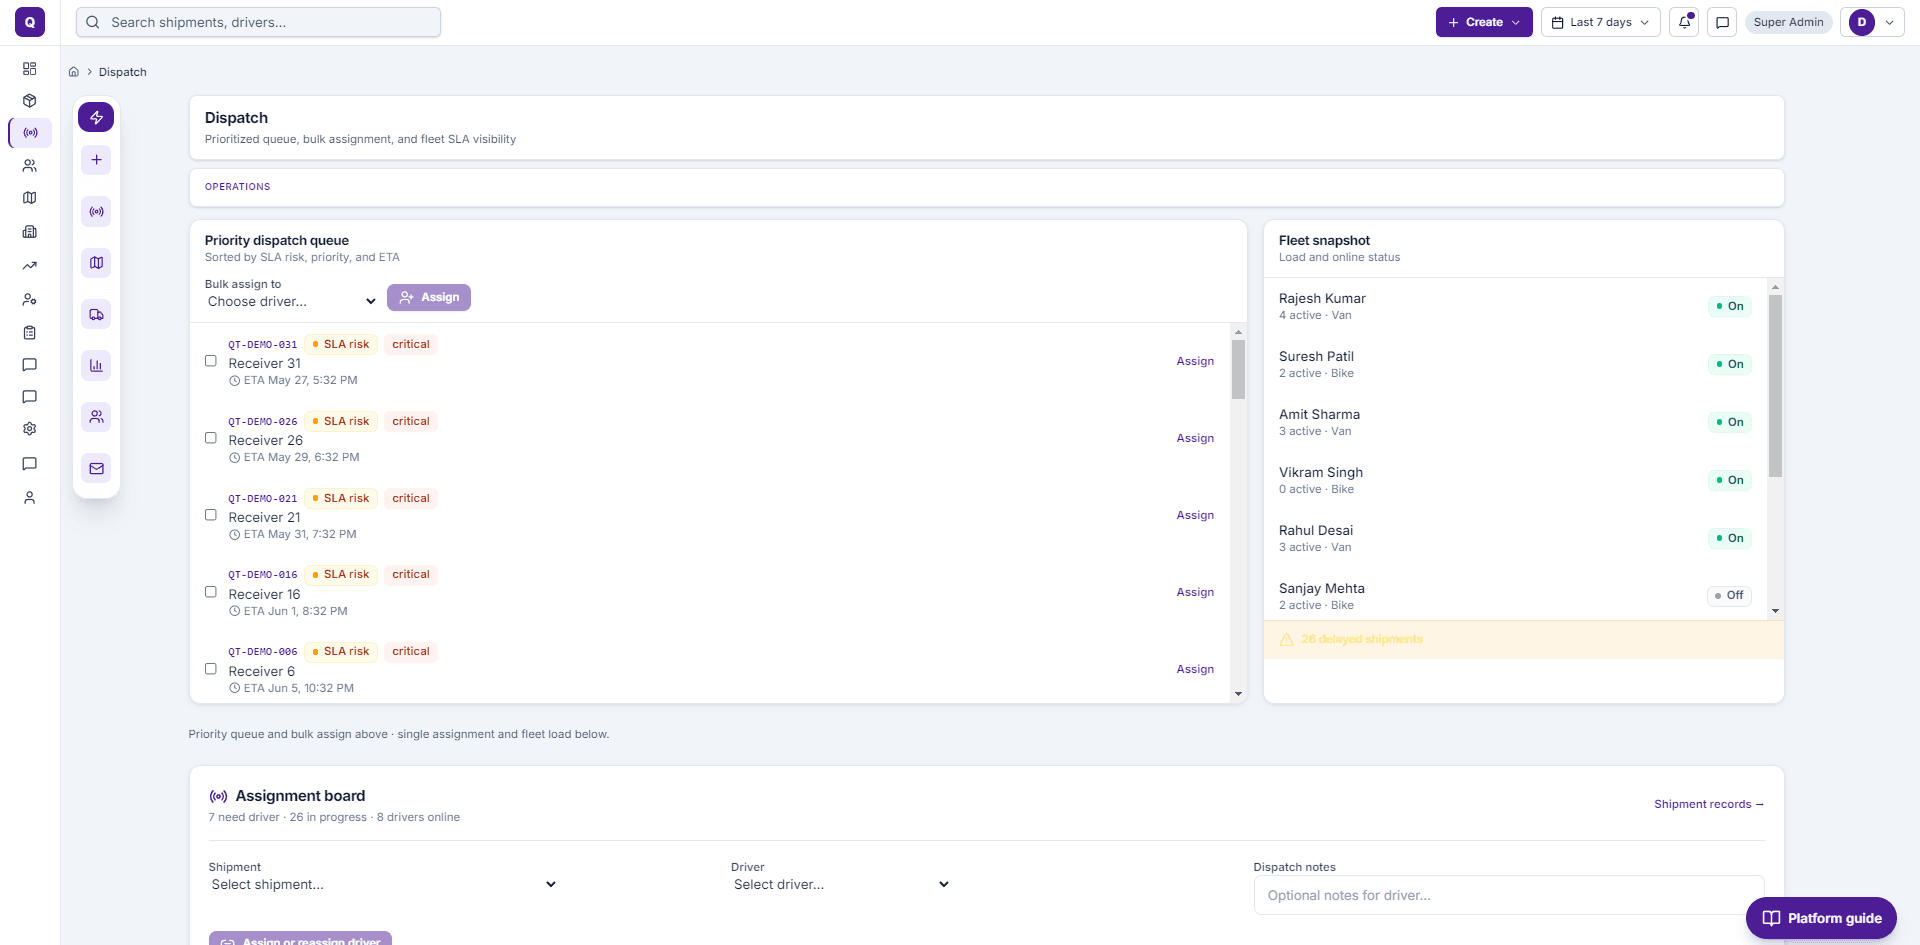This screenshot has width=1920, height=945.
Task: Check the box for Receiver 16 shipment
Action: tap(211, 592)
